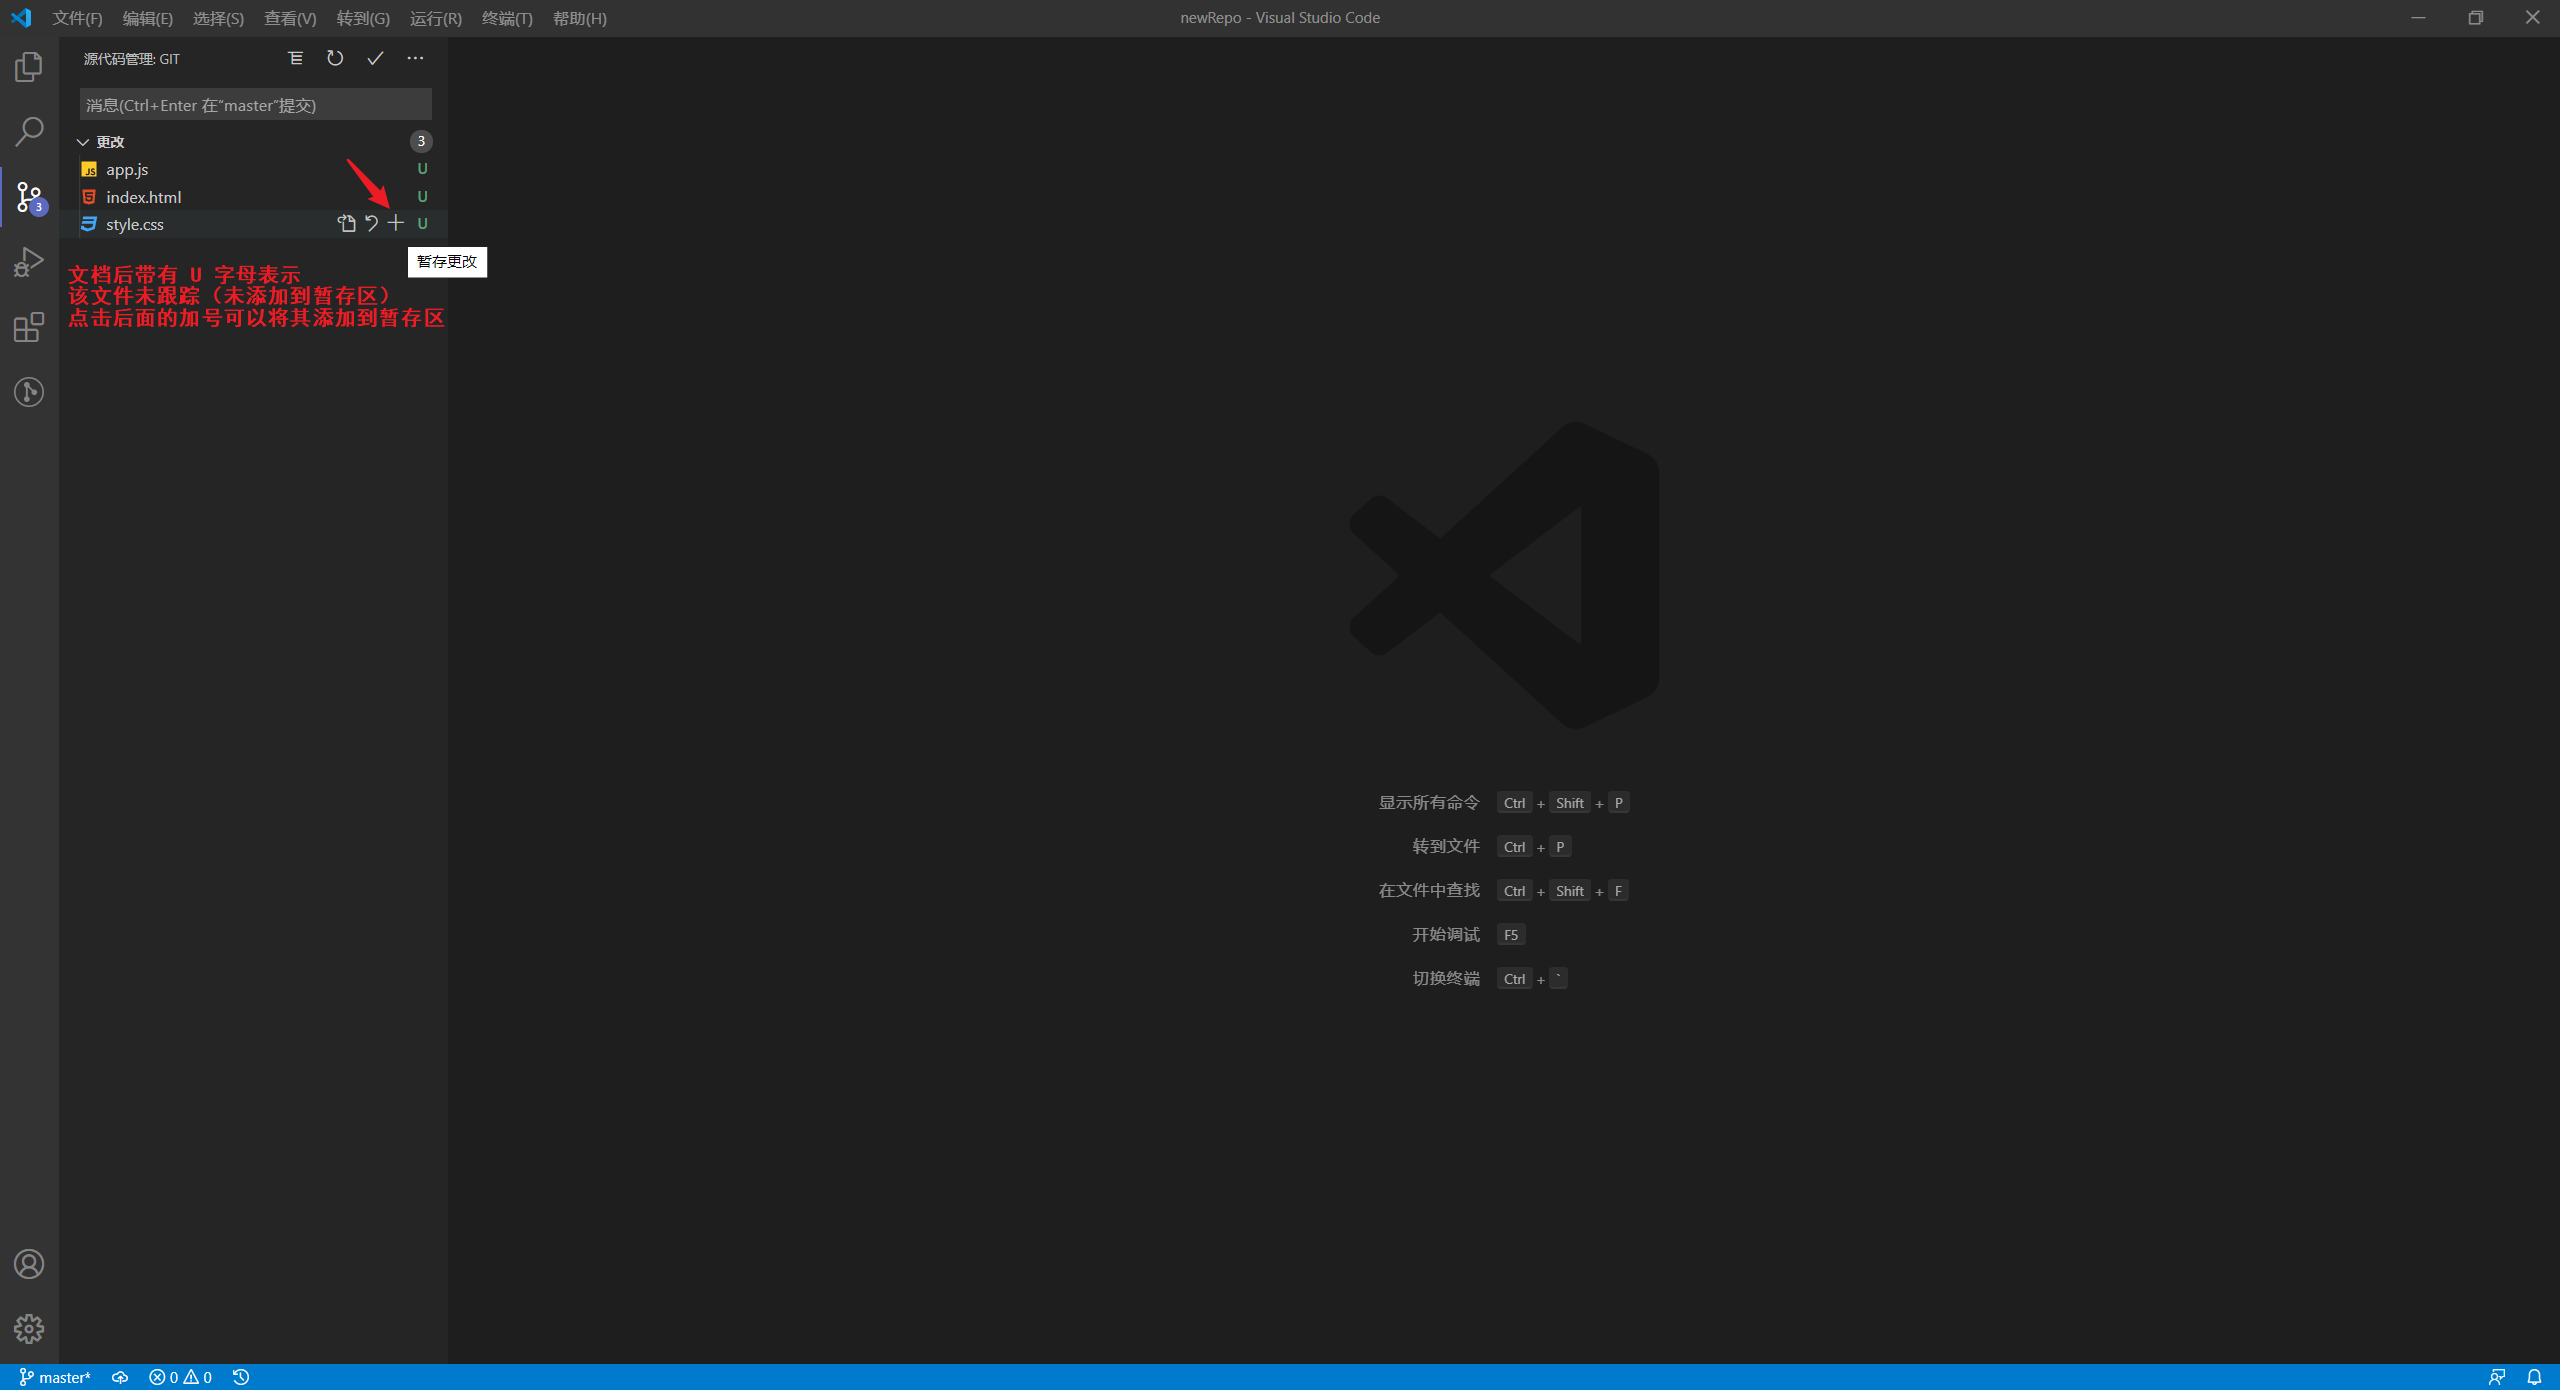
Task: Click the 显示所有命令 shortcut label
Action: (1429, 803)
